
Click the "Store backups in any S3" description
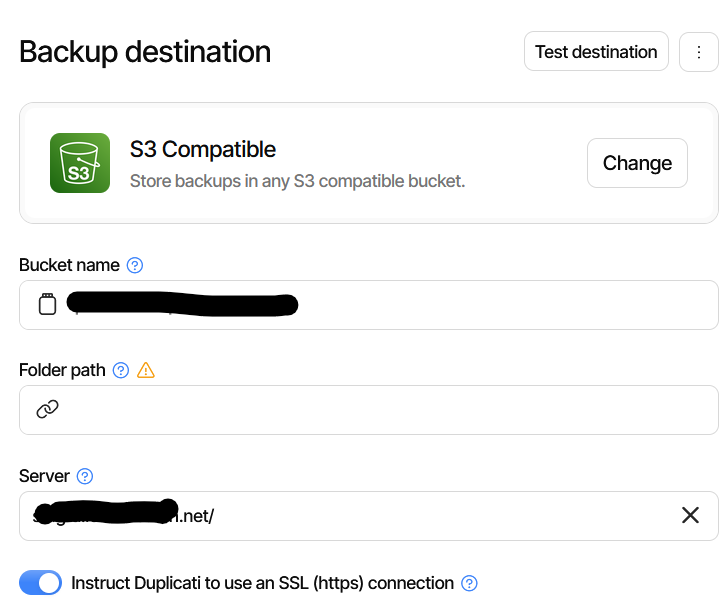coord(297,182)
